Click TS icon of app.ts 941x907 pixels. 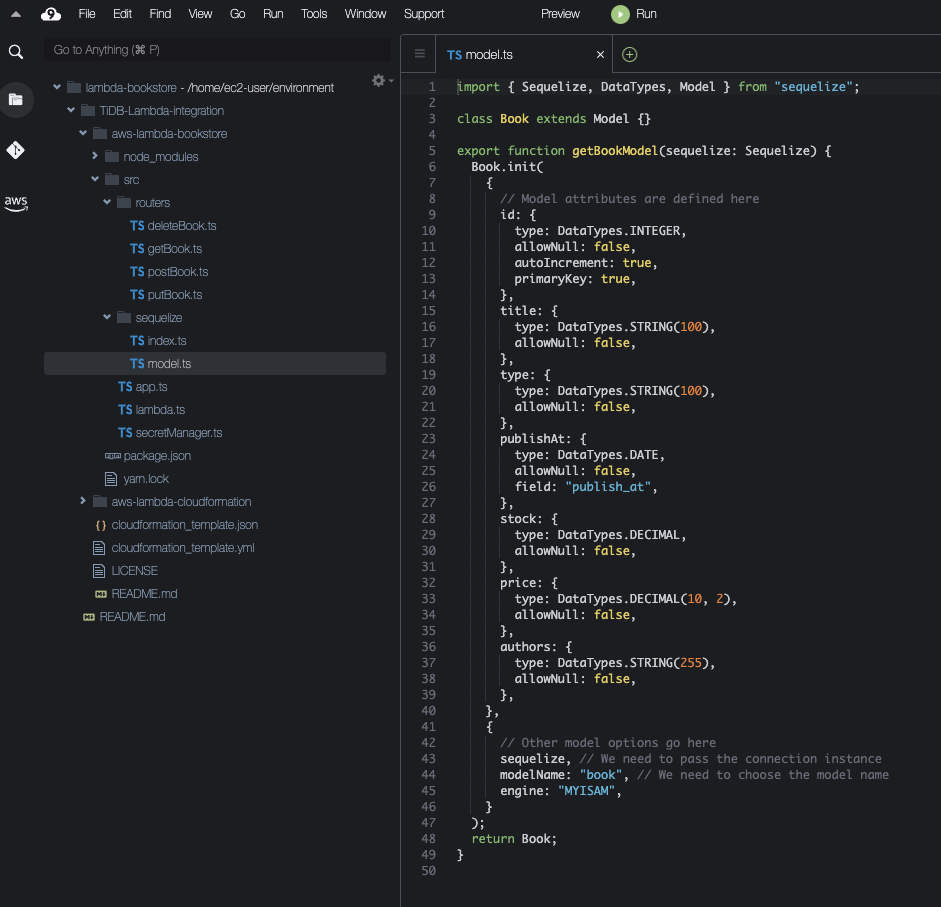coord(125,387)
